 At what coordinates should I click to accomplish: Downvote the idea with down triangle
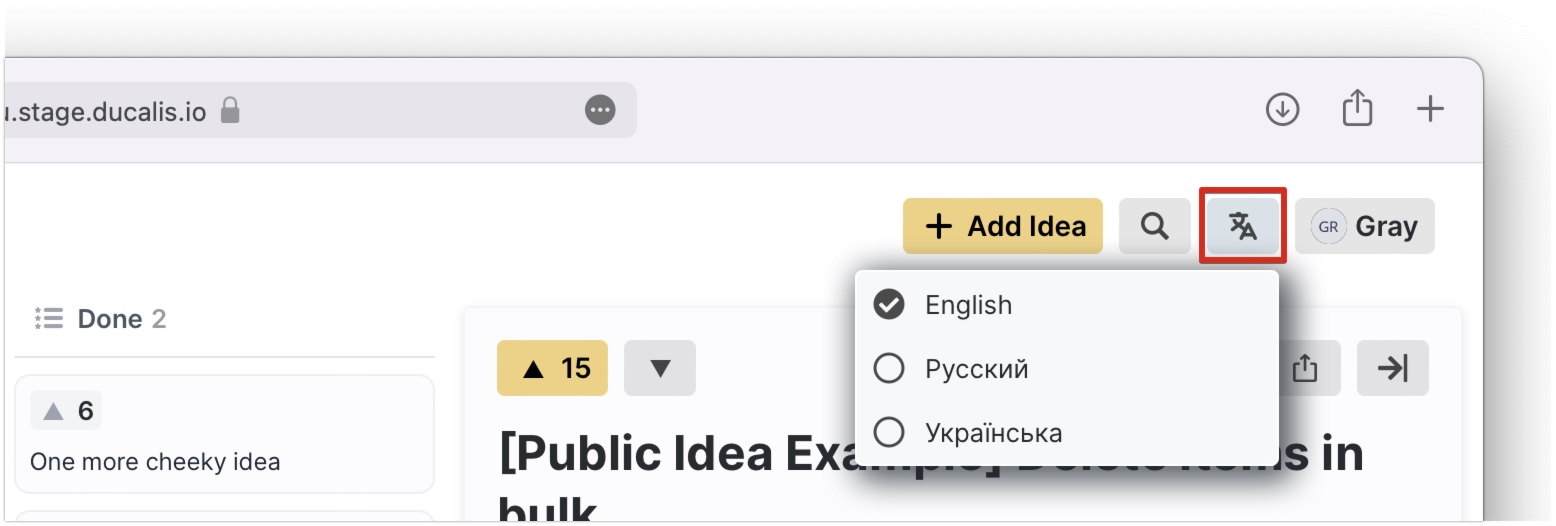tap(660, 368)
